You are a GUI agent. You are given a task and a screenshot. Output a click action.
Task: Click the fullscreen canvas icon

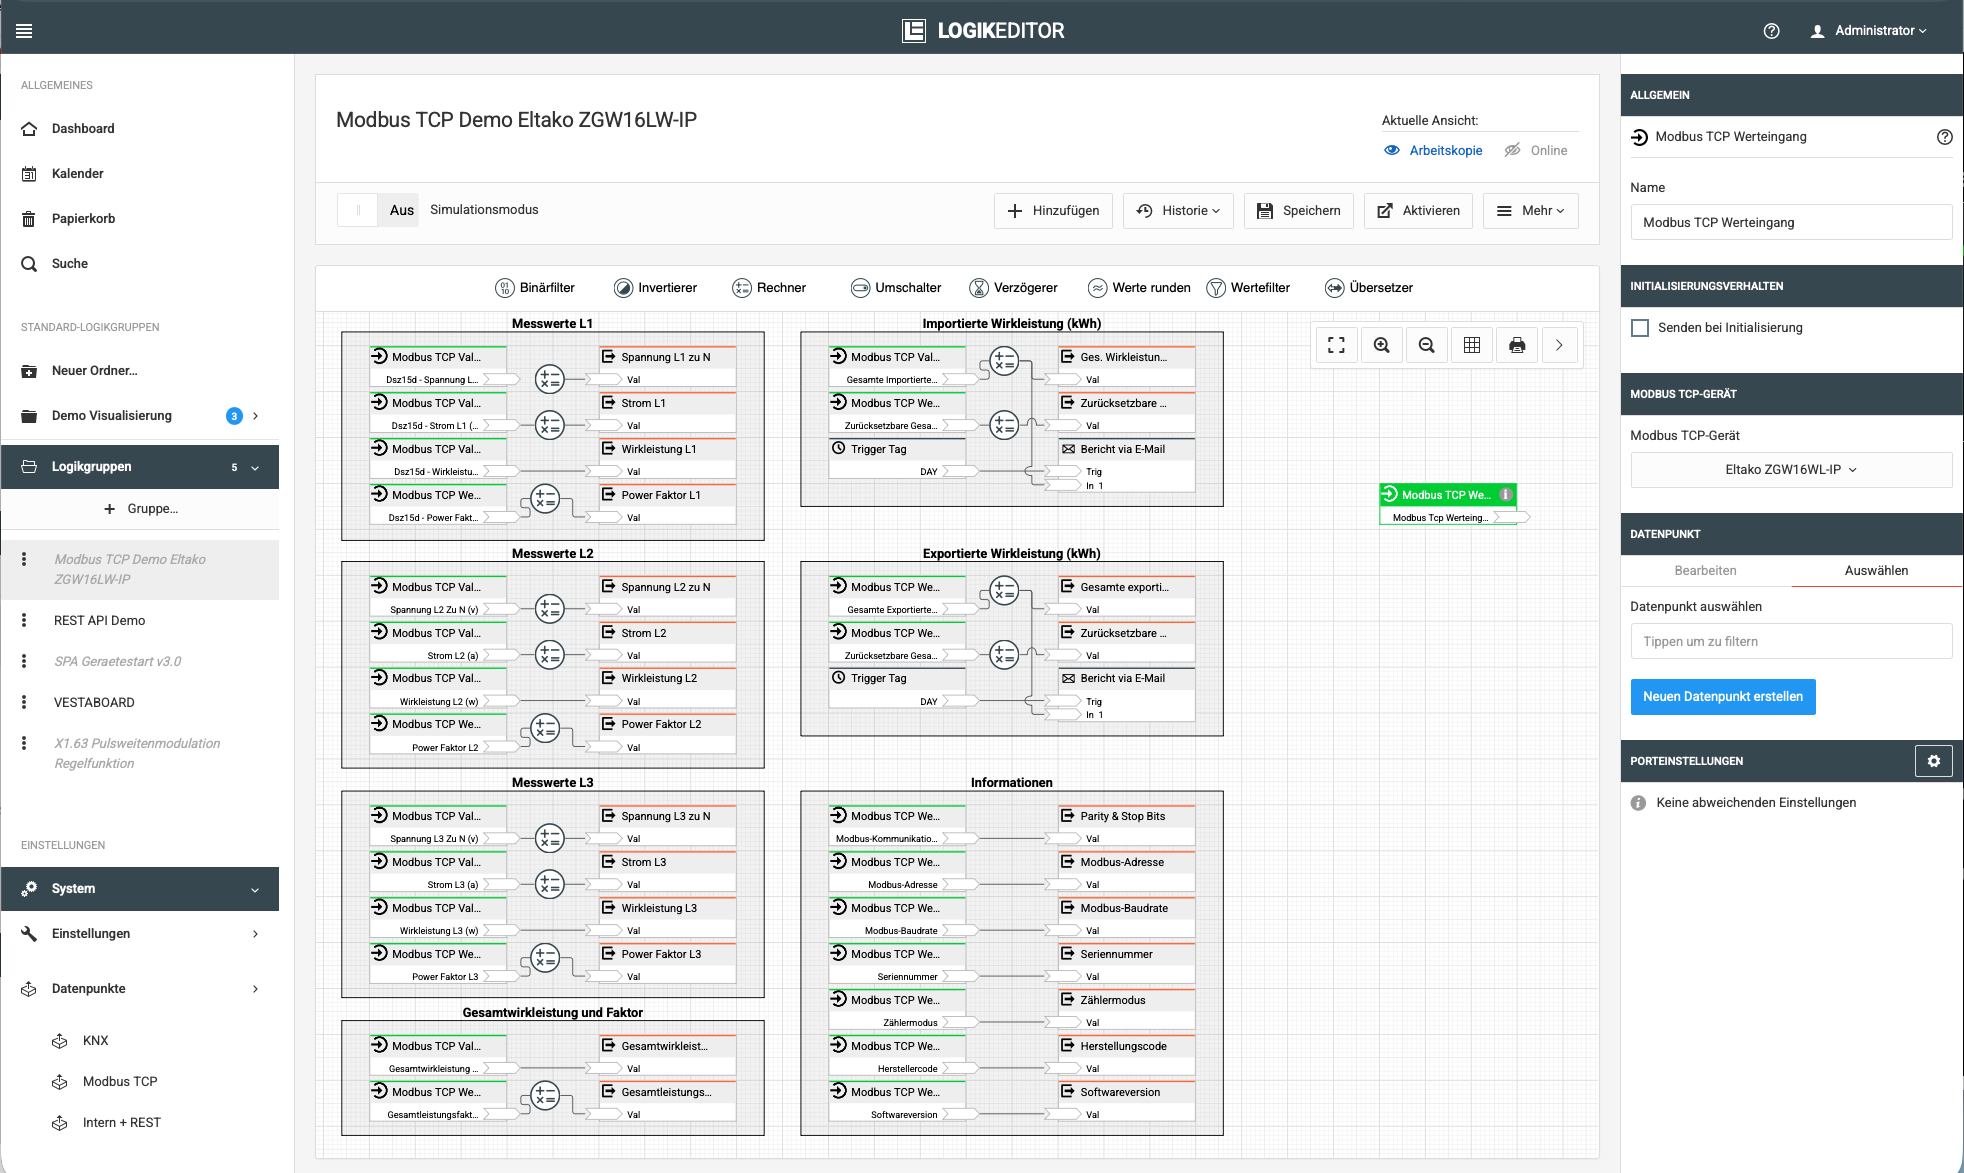pyautogui.click(x=1336, y=345)
